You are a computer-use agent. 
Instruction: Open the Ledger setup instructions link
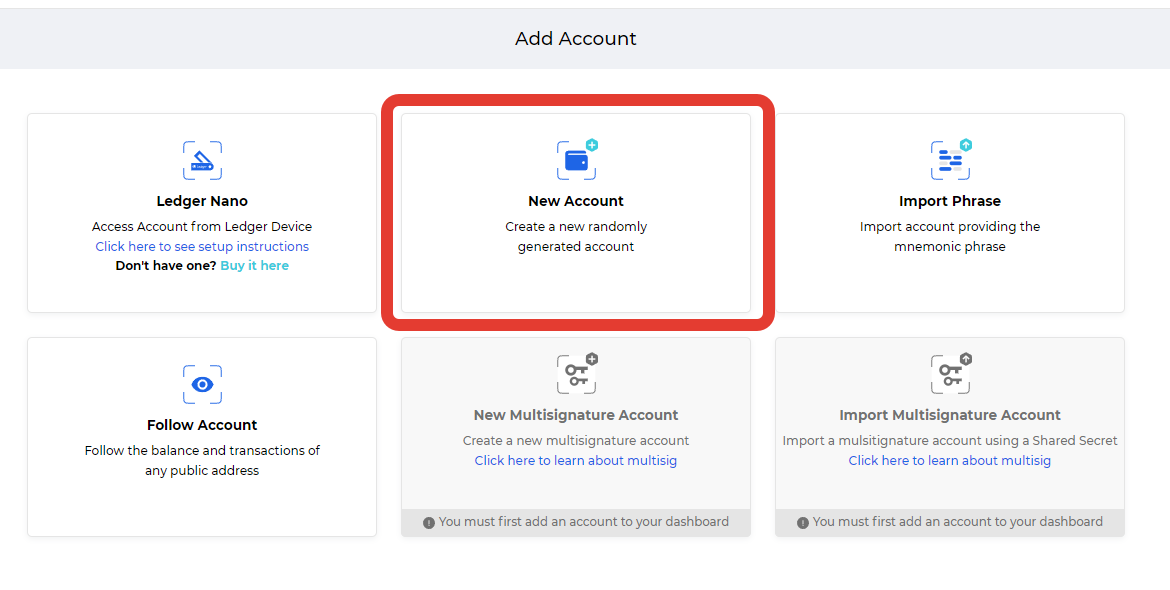[202, 246]
